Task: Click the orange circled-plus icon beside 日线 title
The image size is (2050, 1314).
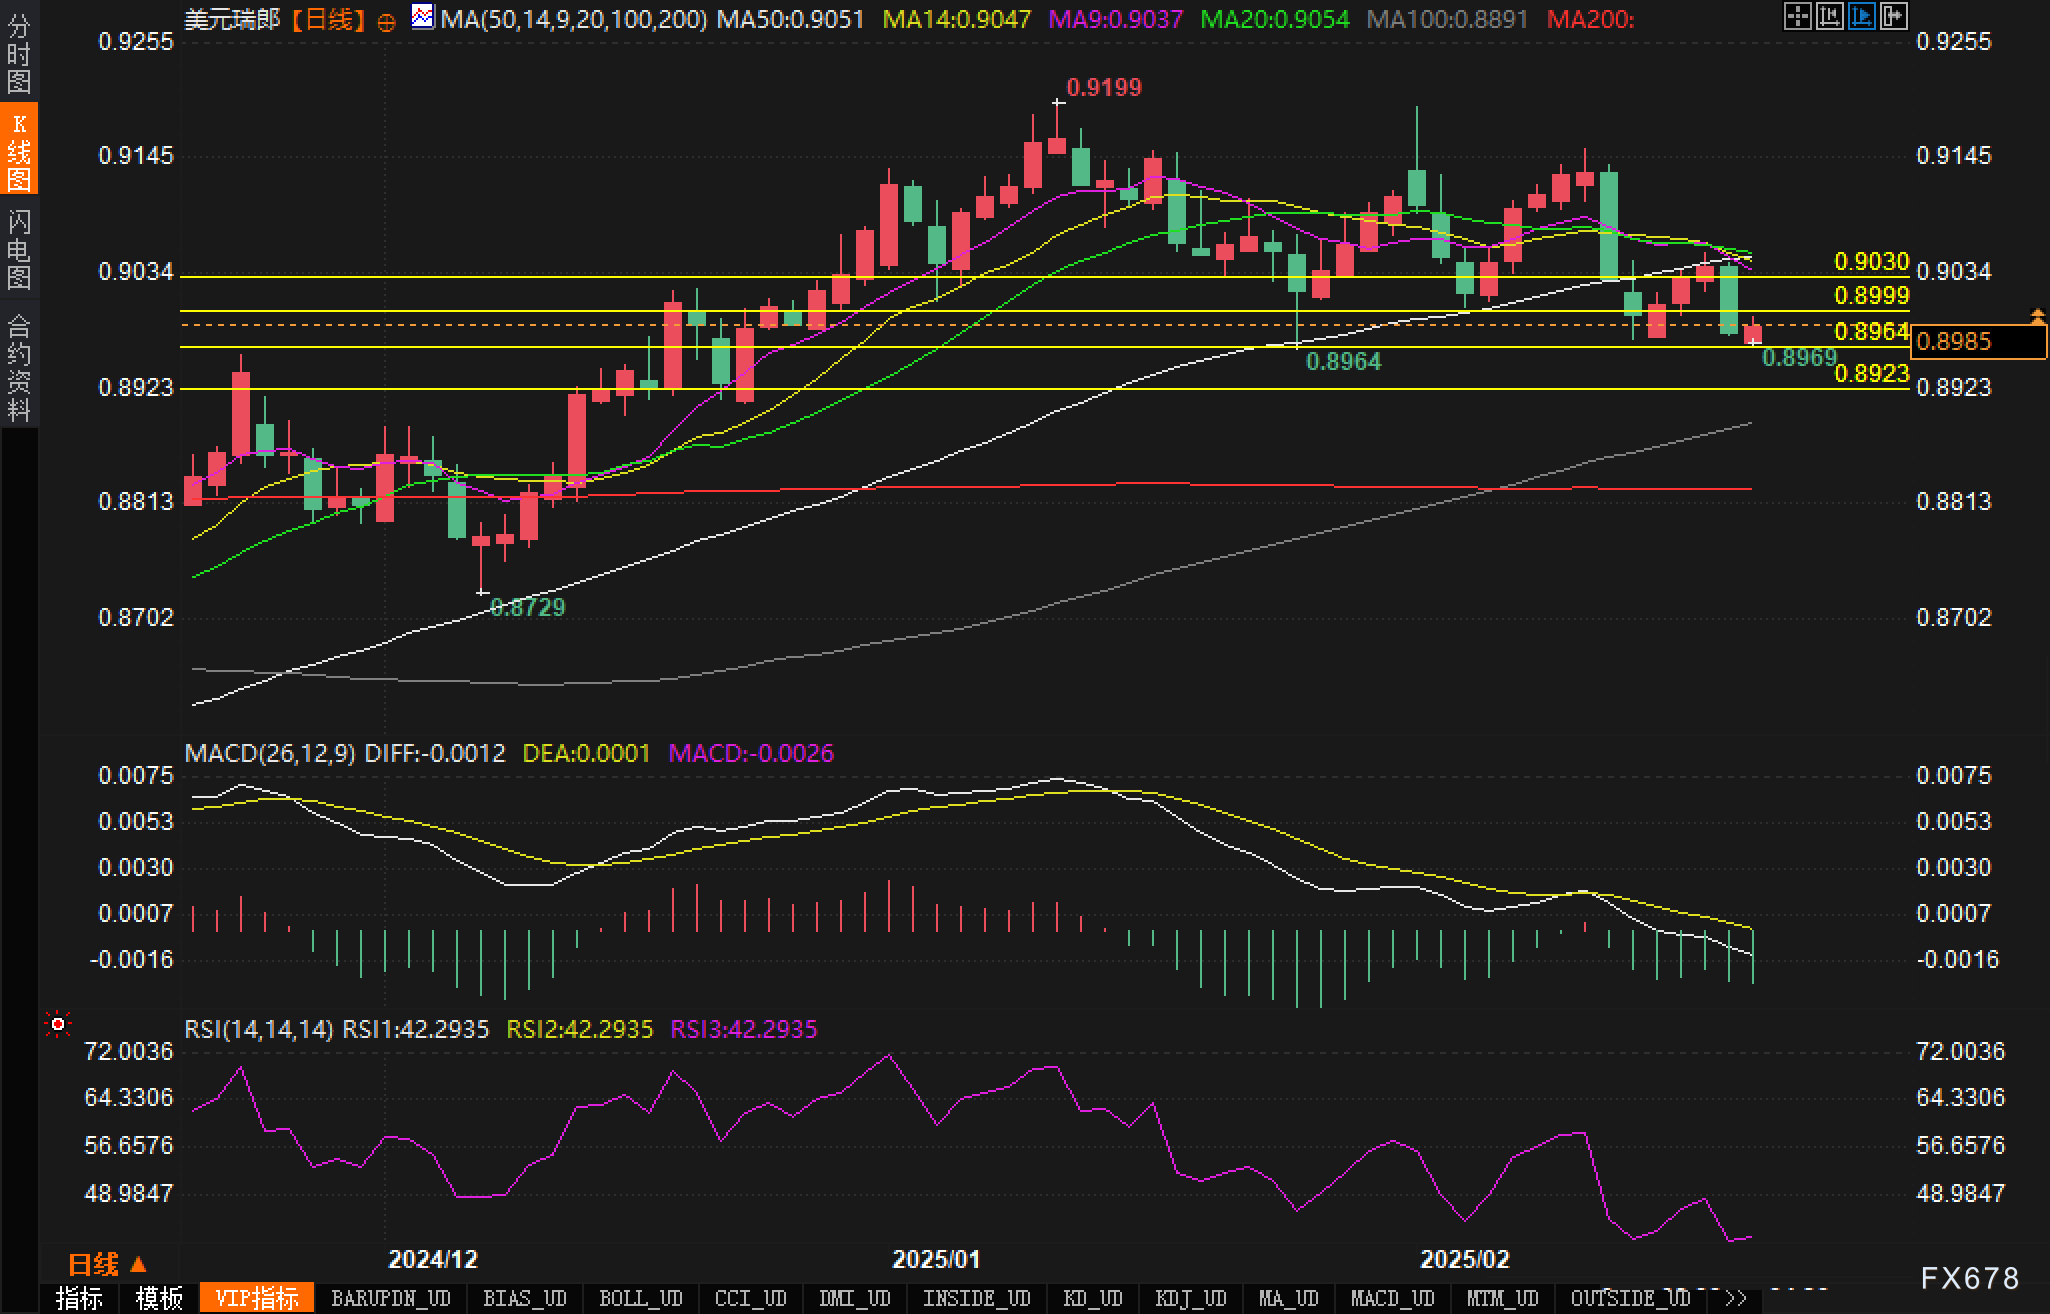Action: point(387,21)
